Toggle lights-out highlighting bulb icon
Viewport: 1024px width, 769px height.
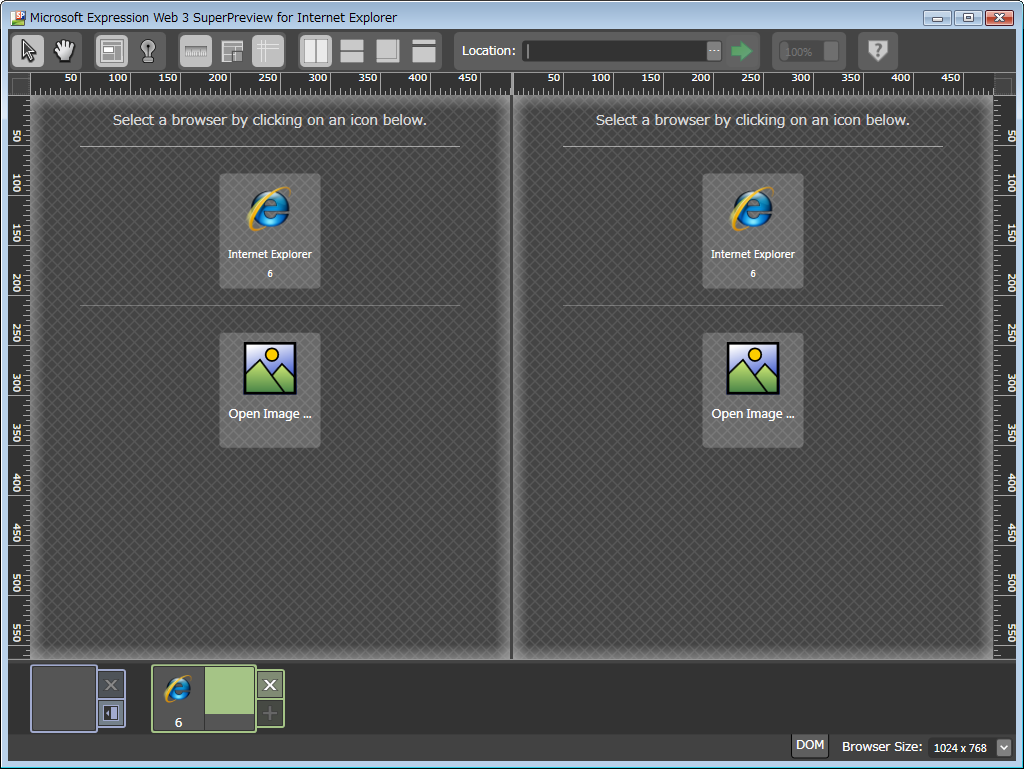point(148,51)
